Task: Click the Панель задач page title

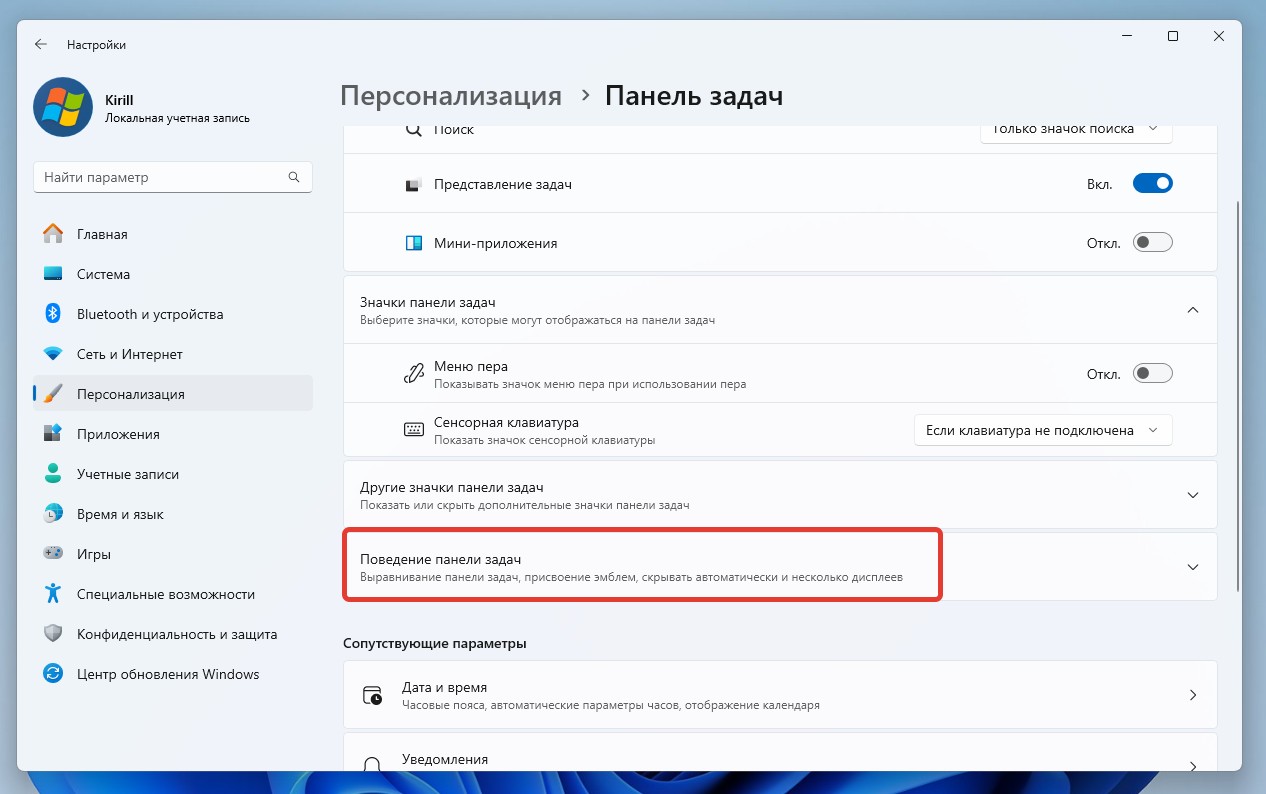Action: (x=694, y=96)
